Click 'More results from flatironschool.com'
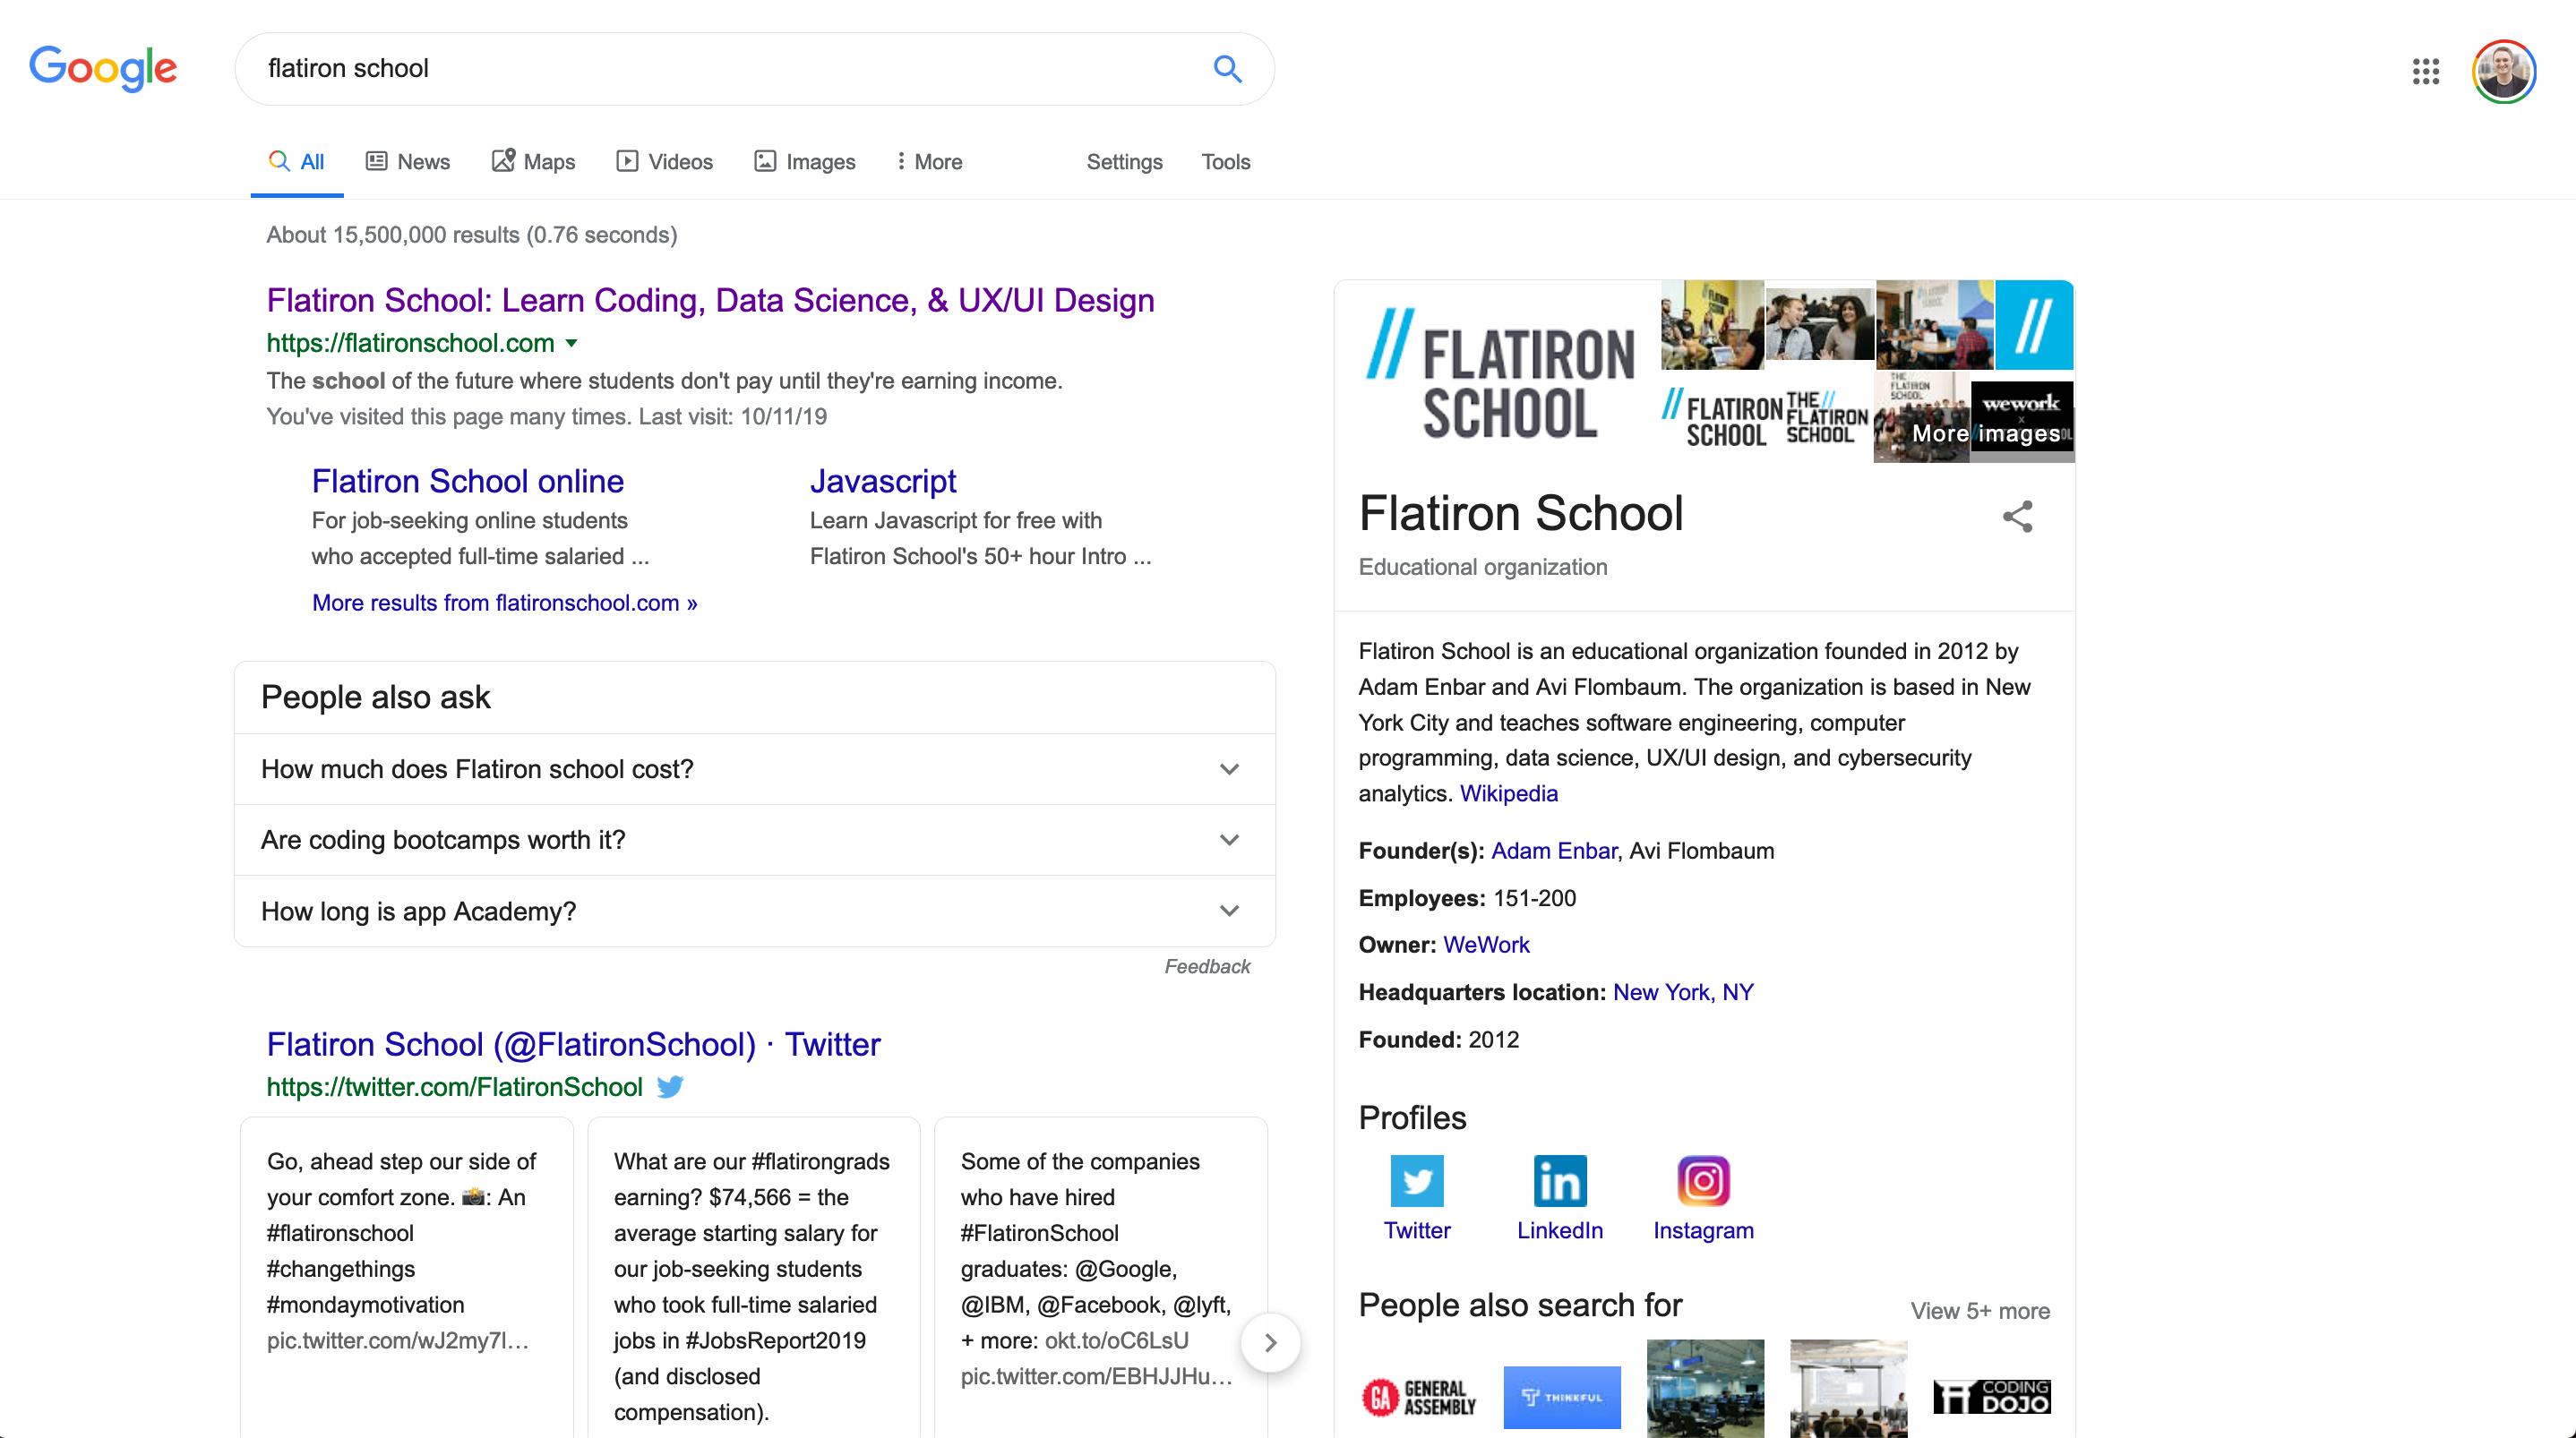Screen dimensions: 2576x1438 pyautogui.click(x=504, y=602)
